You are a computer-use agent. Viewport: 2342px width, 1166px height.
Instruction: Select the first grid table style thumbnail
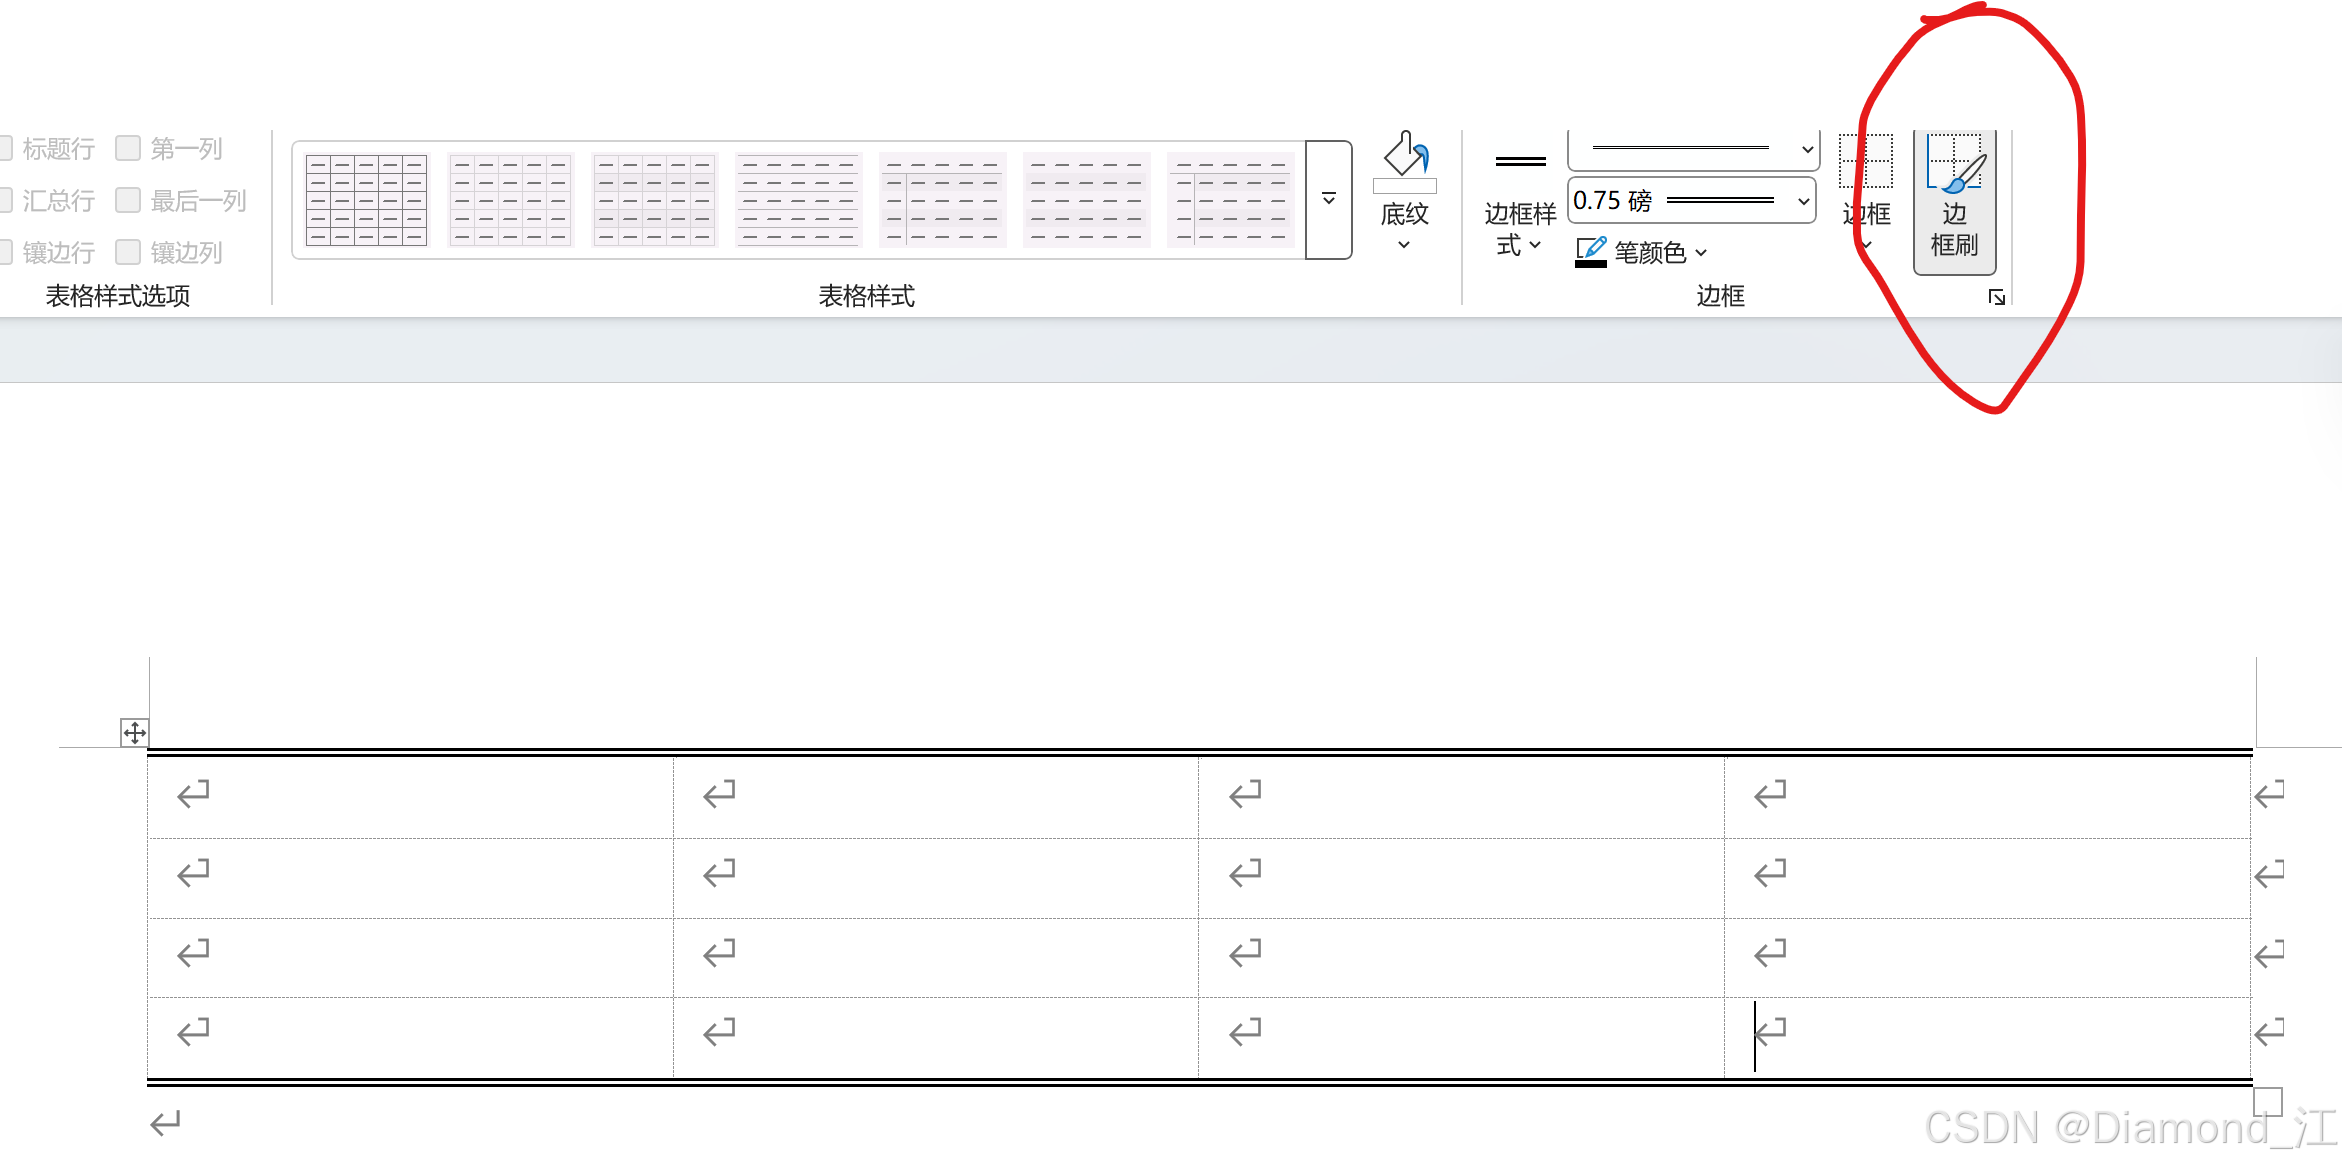366,199
